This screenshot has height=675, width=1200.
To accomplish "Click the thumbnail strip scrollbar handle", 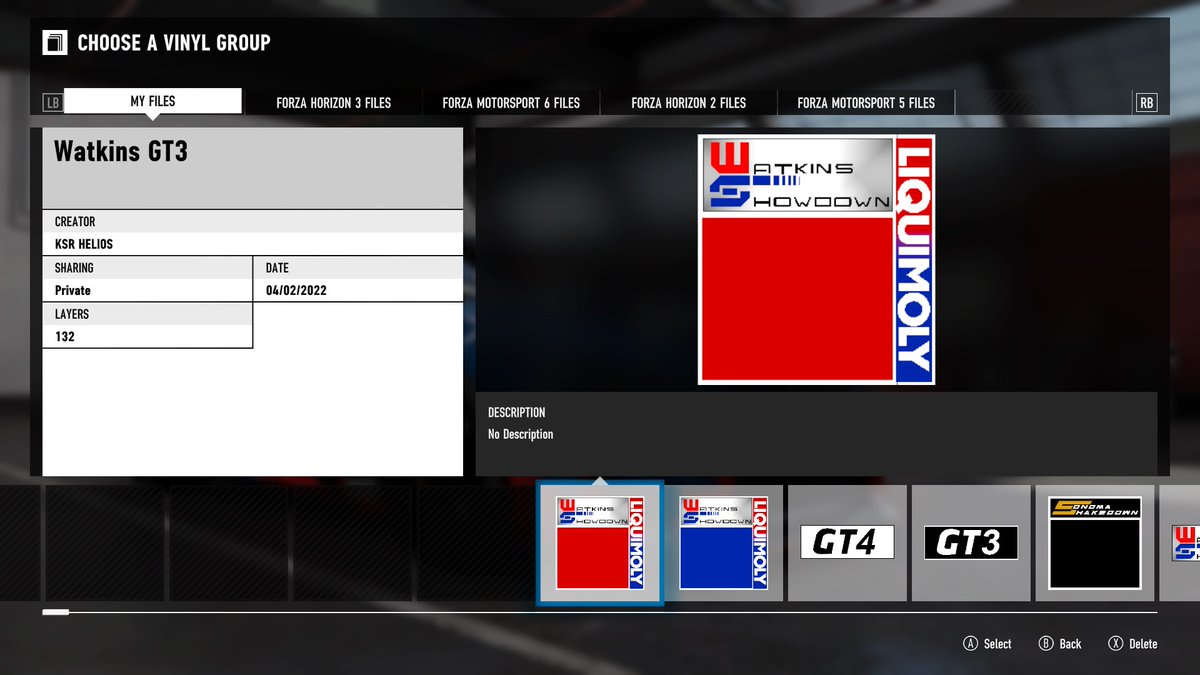I will [x=56, y=612].
